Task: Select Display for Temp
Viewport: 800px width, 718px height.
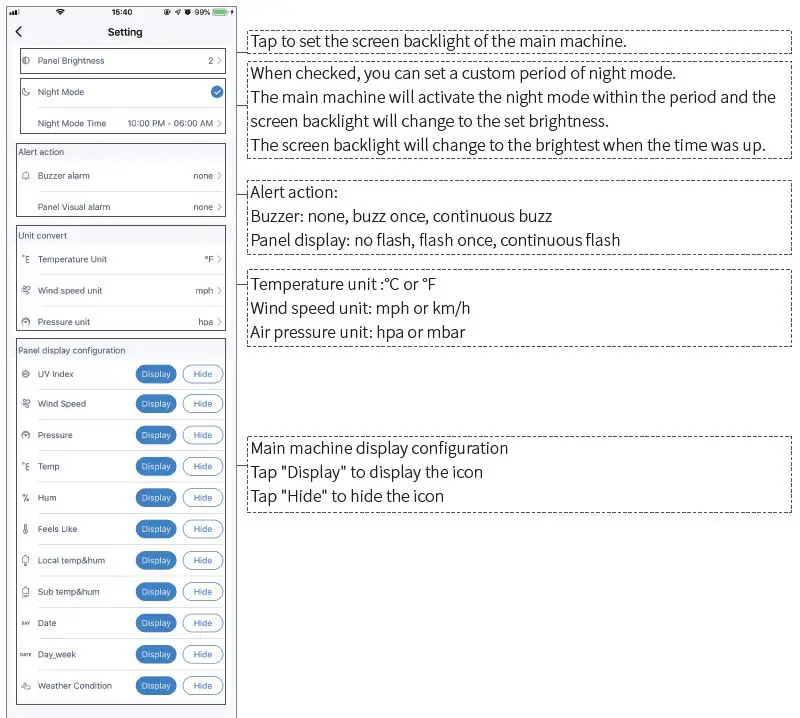Action: coord(156,466)
